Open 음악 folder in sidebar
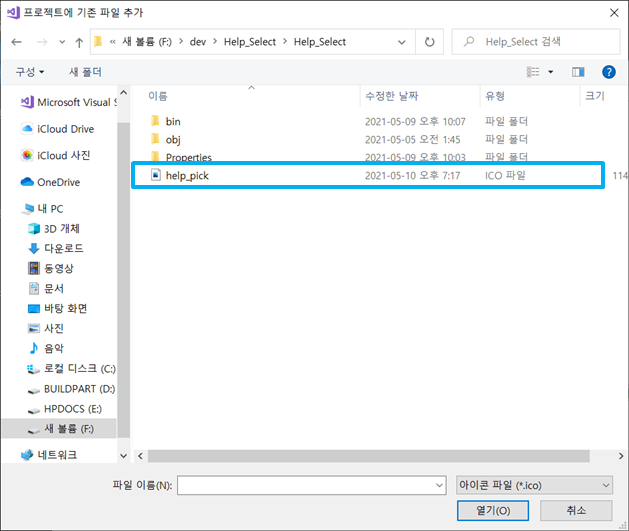The width and height of the screenshot is (629, 531). coord(46,348)
